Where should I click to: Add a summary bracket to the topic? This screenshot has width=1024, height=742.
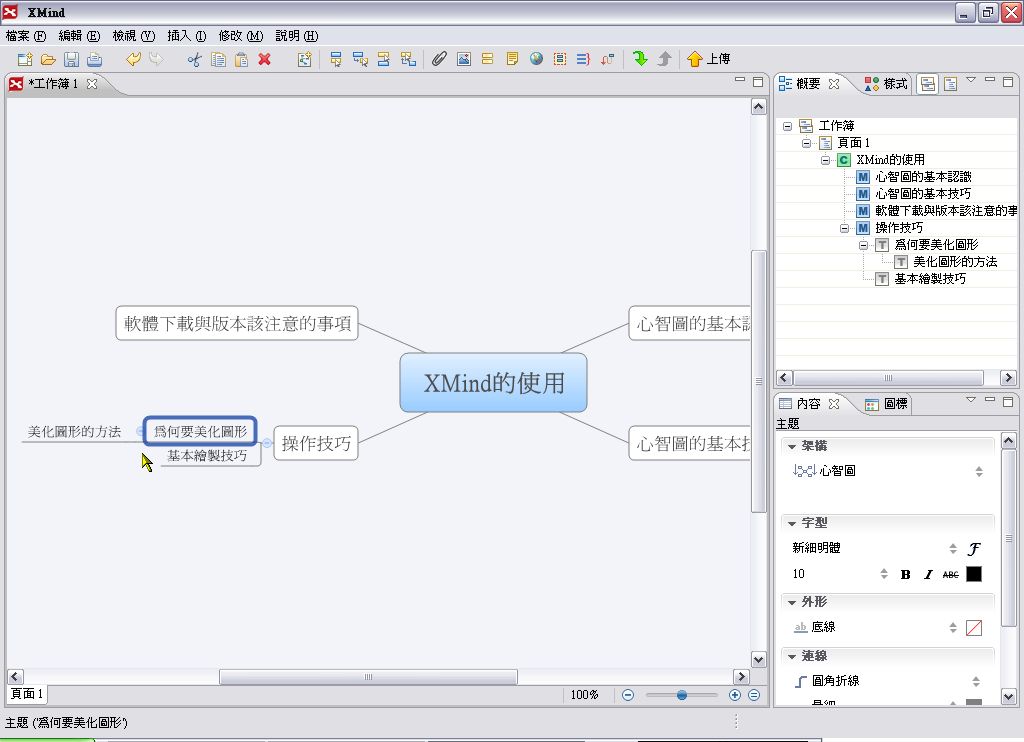pyautogui.click(x=583, y=59)
